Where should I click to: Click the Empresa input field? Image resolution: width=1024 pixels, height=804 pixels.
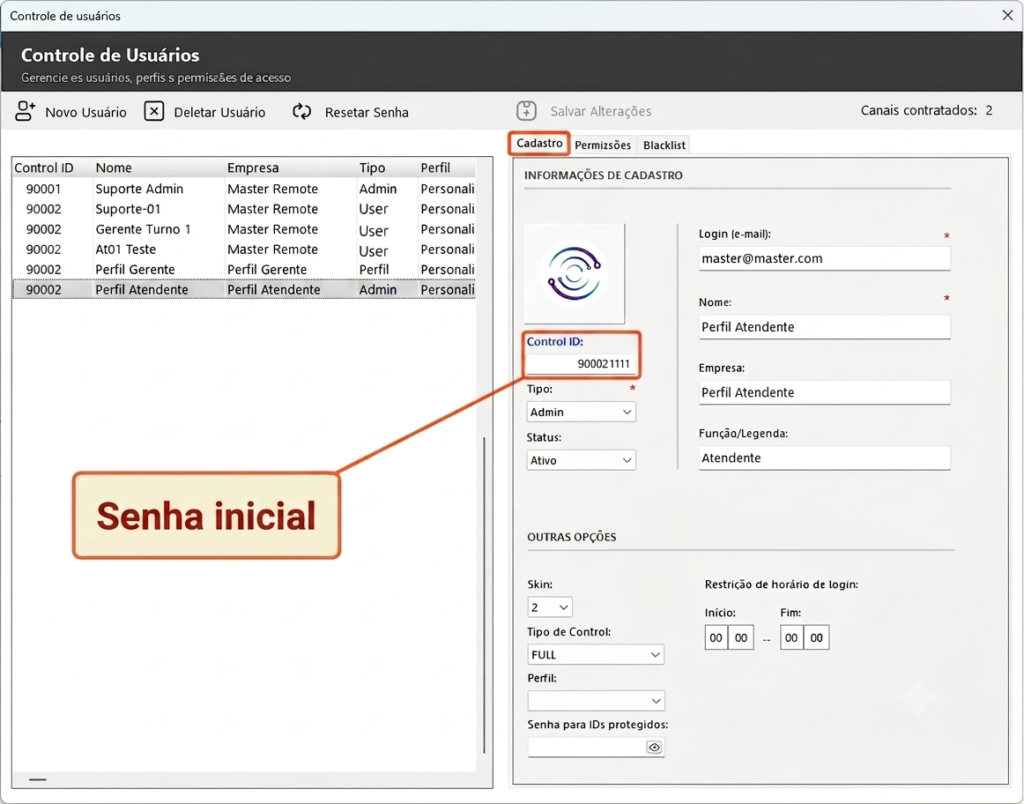coord(824,393)
